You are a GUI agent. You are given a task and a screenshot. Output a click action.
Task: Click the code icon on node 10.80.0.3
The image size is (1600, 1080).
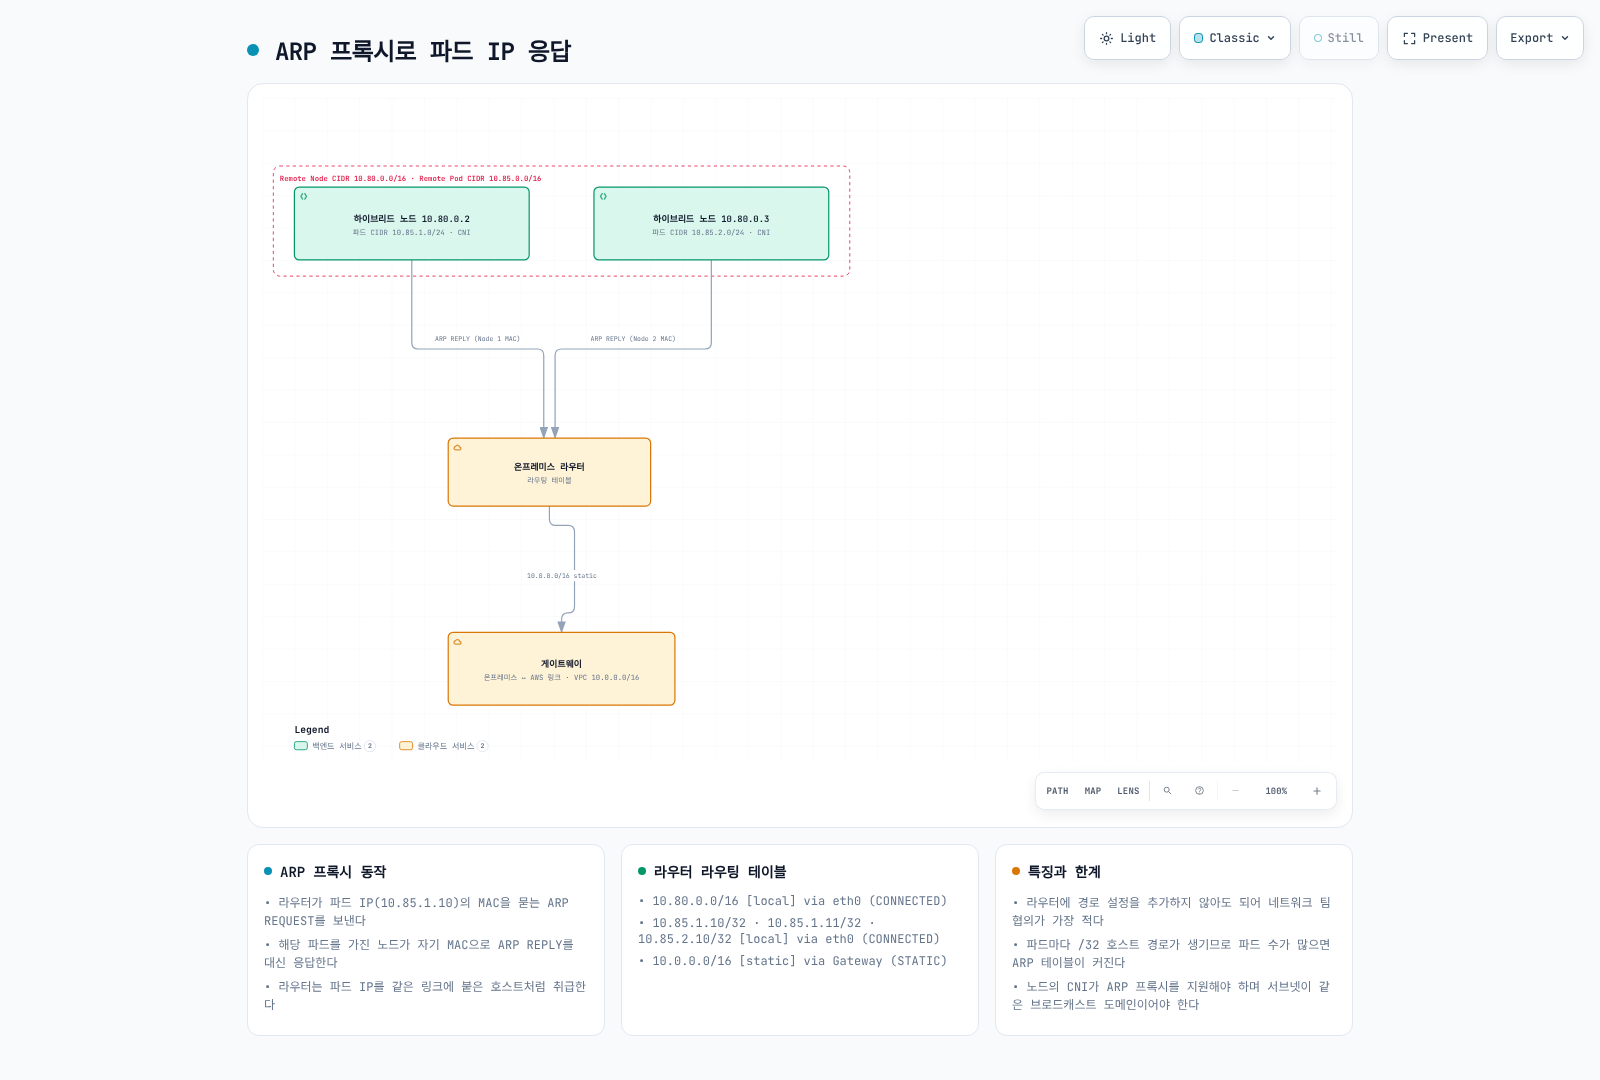point(603,197)
